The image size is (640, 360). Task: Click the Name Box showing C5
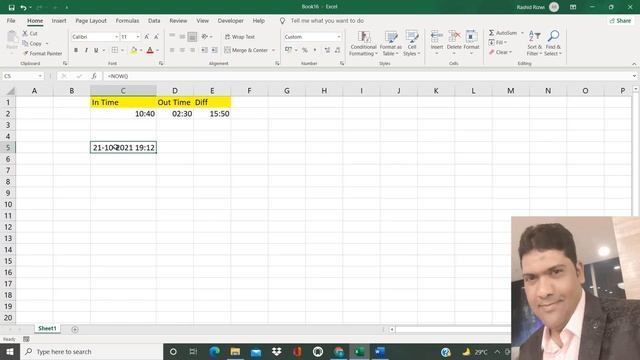(22, 76)
